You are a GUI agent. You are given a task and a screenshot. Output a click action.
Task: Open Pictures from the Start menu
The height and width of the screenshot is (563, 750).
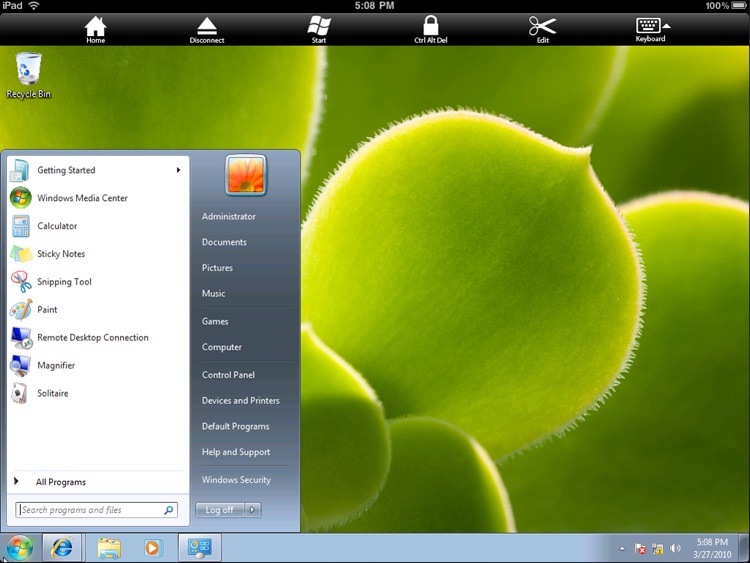pos(217,268)
